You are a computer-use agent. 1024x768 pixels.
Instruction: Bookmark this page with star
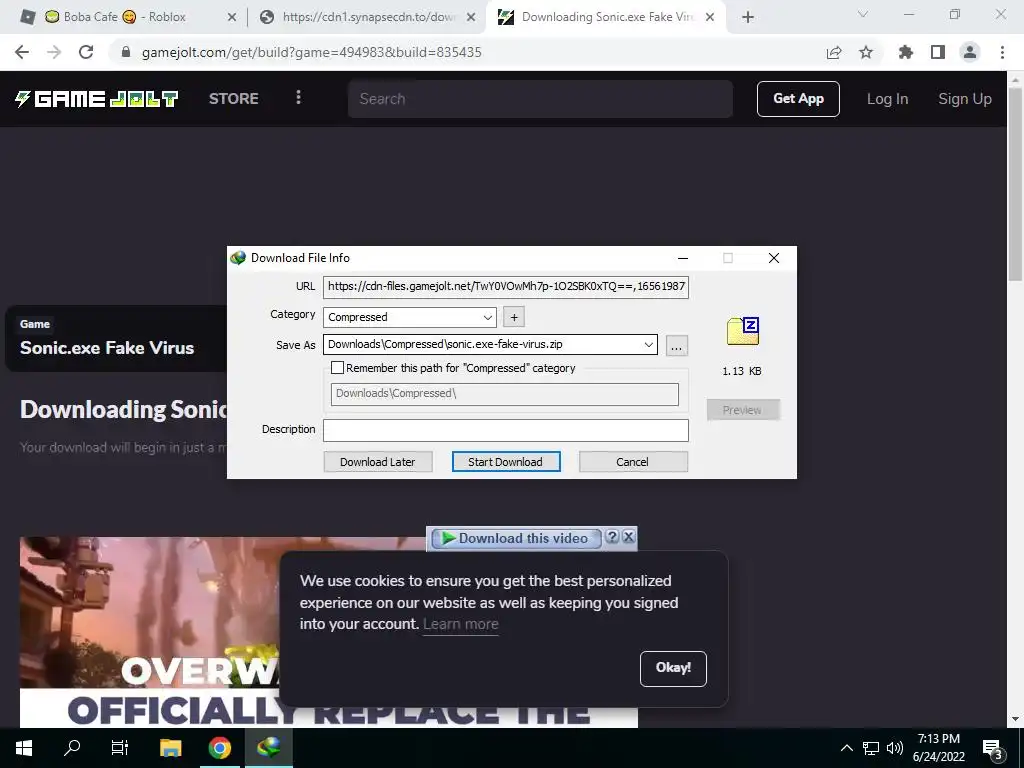(866, 52)
